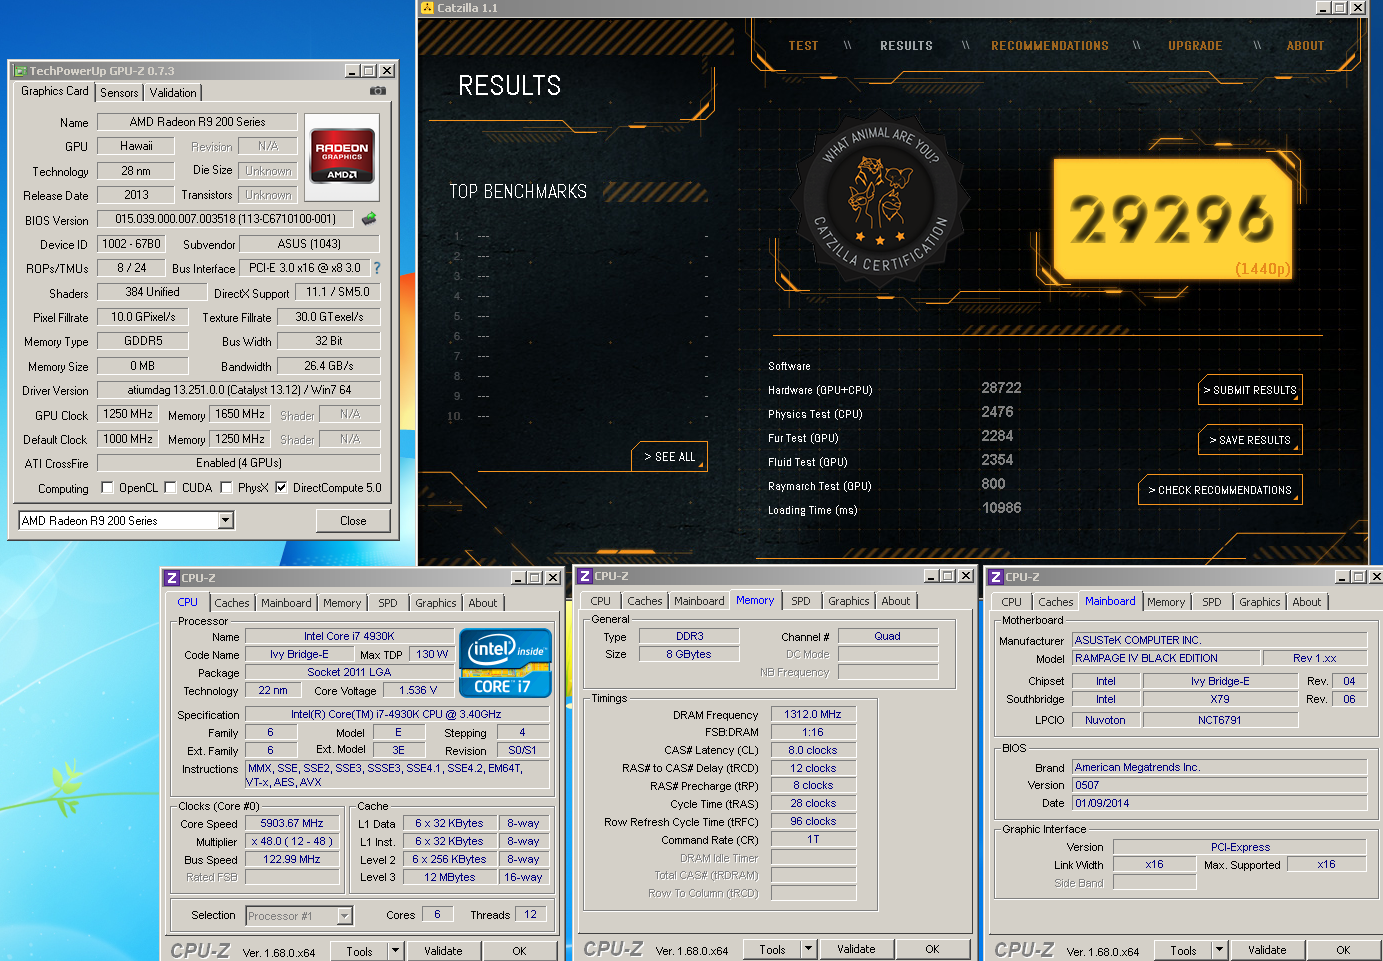Click the CHECK RECOMMENDATIONS button
Screen dimensions: 1383x961
coord(1220,490)
